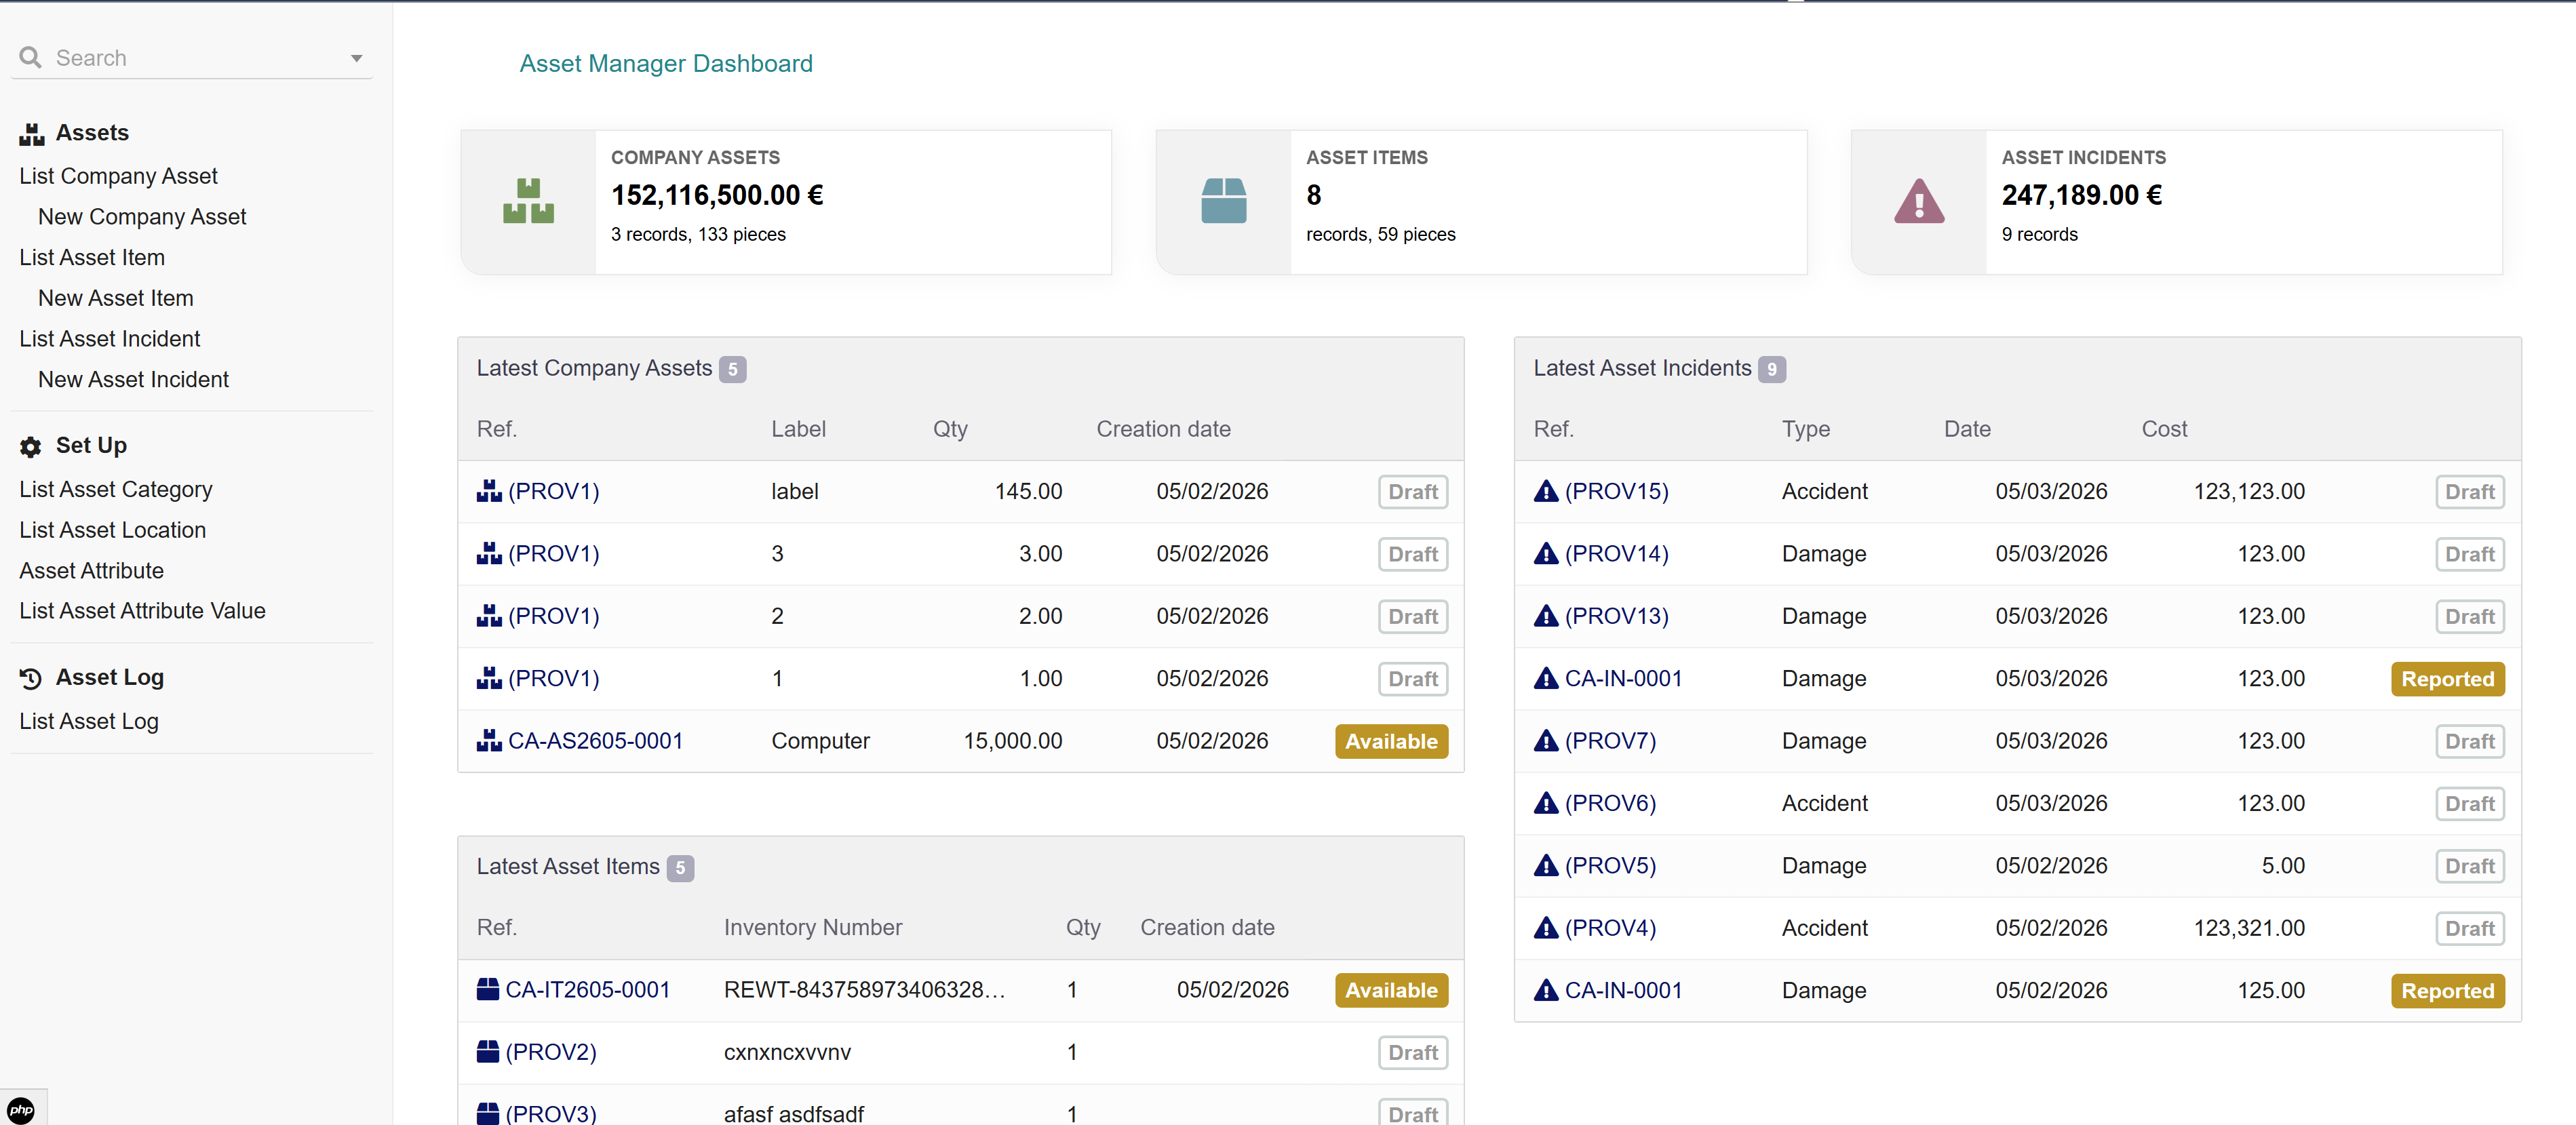The image size is (2576, 1125).
Task: Click the asset icon beside CA-AS2605-0001
Action: coord(489,741)
